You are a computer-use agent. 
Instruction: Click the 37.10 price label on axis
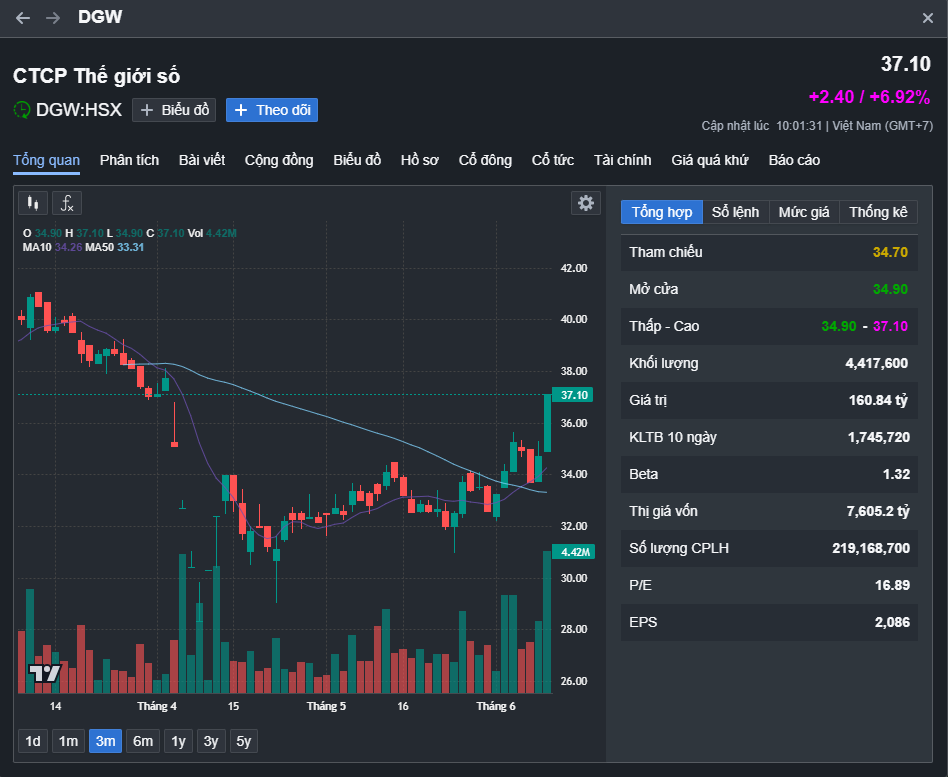click(575, 395)
